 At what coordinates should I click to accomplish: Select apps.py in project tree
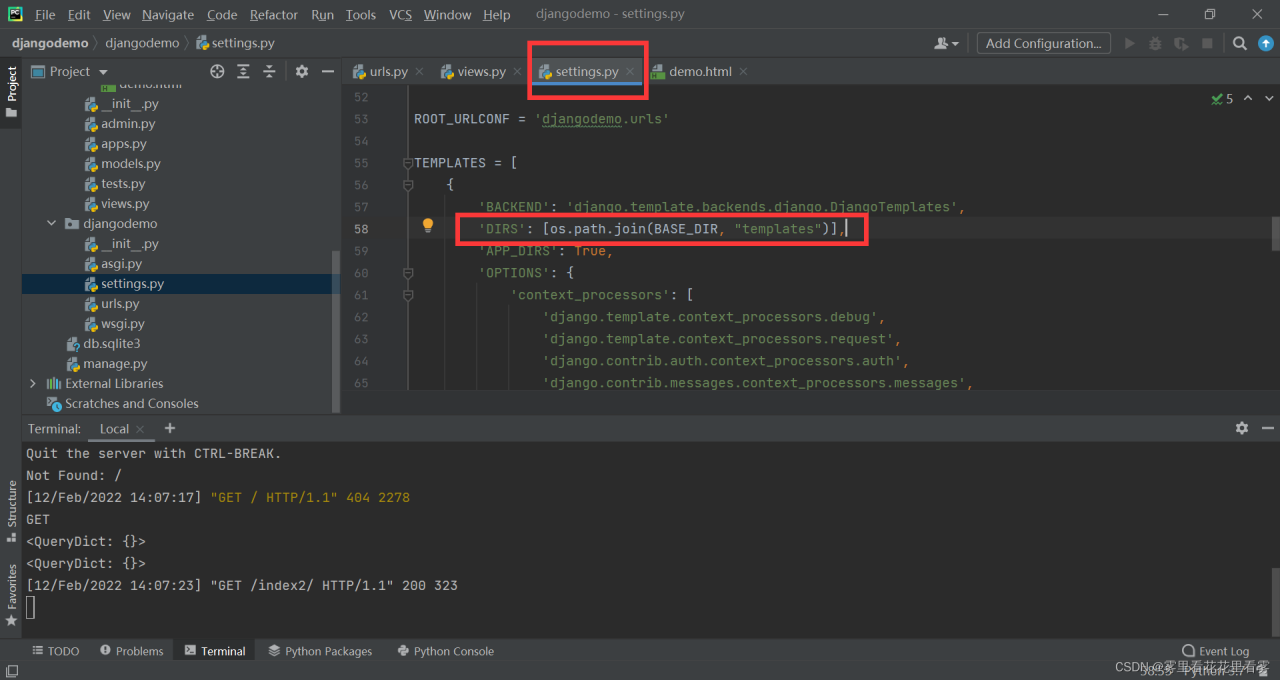(123, 143)
